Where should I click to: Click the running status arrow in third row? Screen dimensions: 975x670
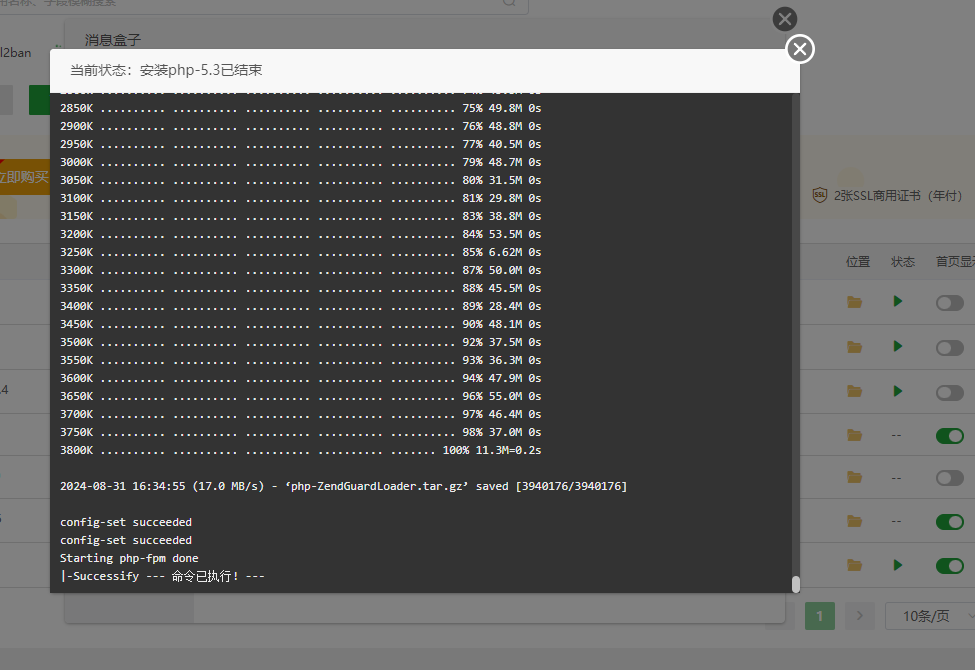897,391
